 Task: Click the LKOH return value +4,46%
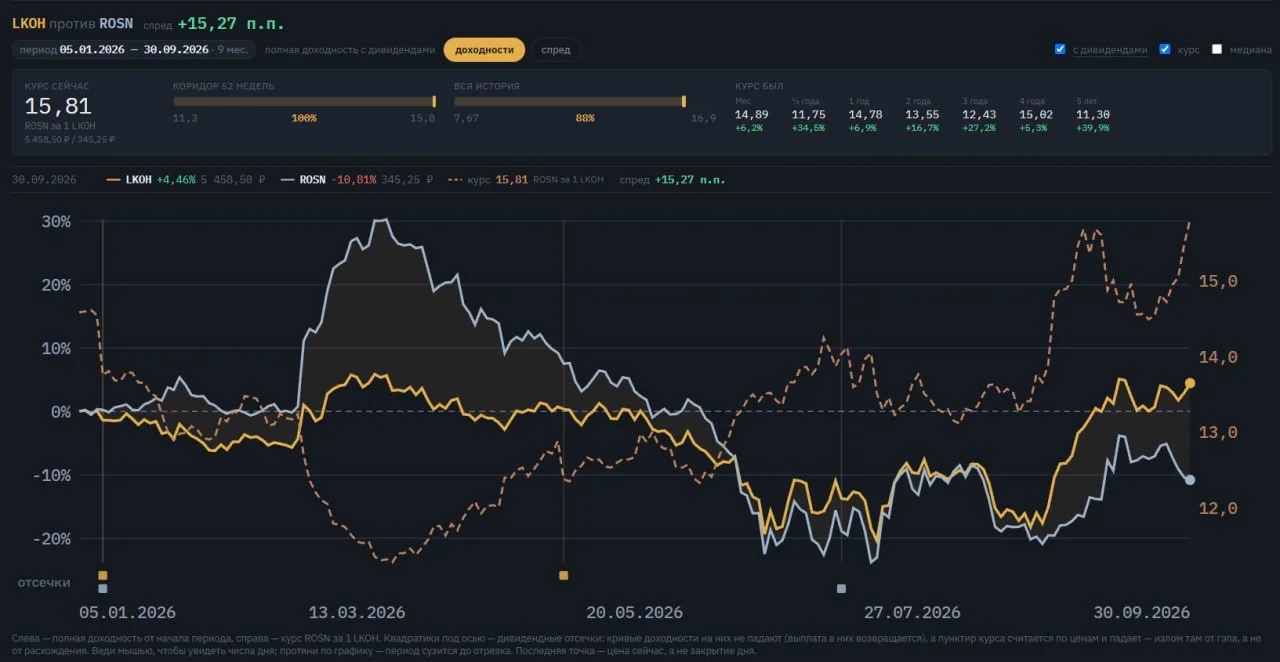point(176,180)
